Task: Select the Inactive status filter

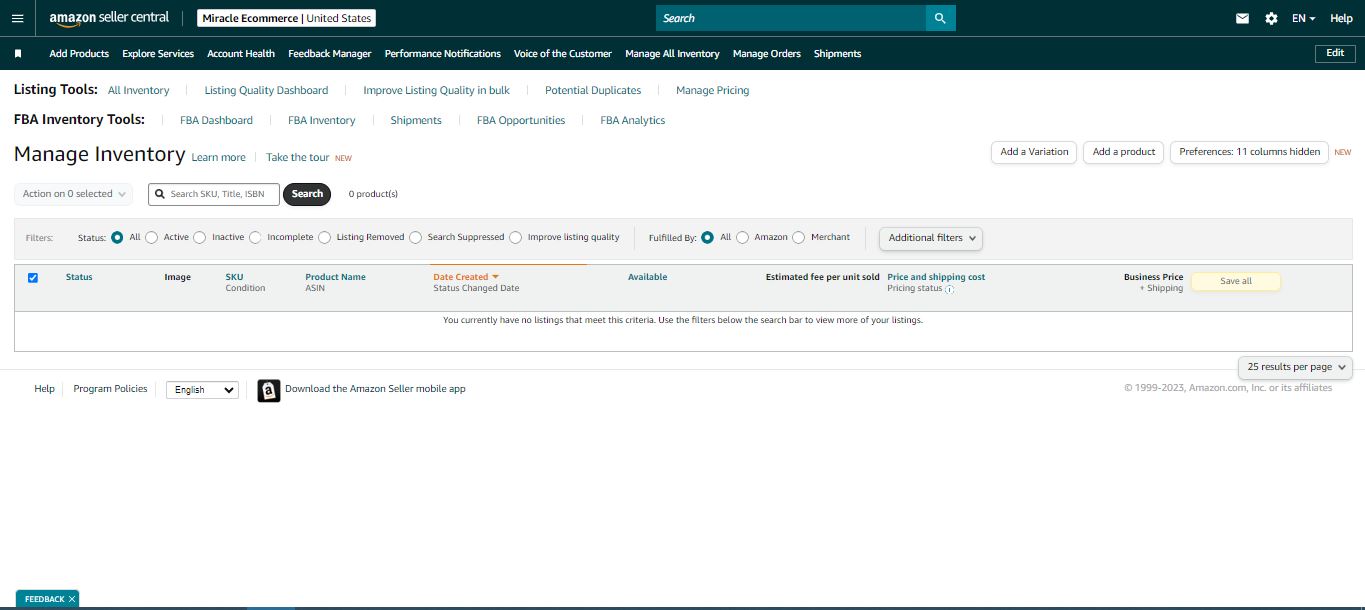Action: 199,238
